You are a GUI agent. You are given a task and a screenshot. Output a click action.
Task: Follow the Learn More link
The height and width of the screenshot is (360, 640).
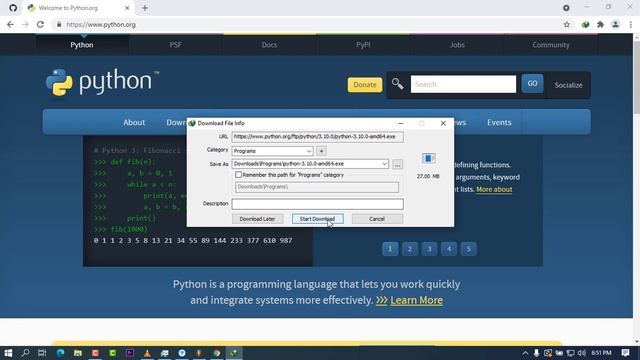(x=416, y=300)
